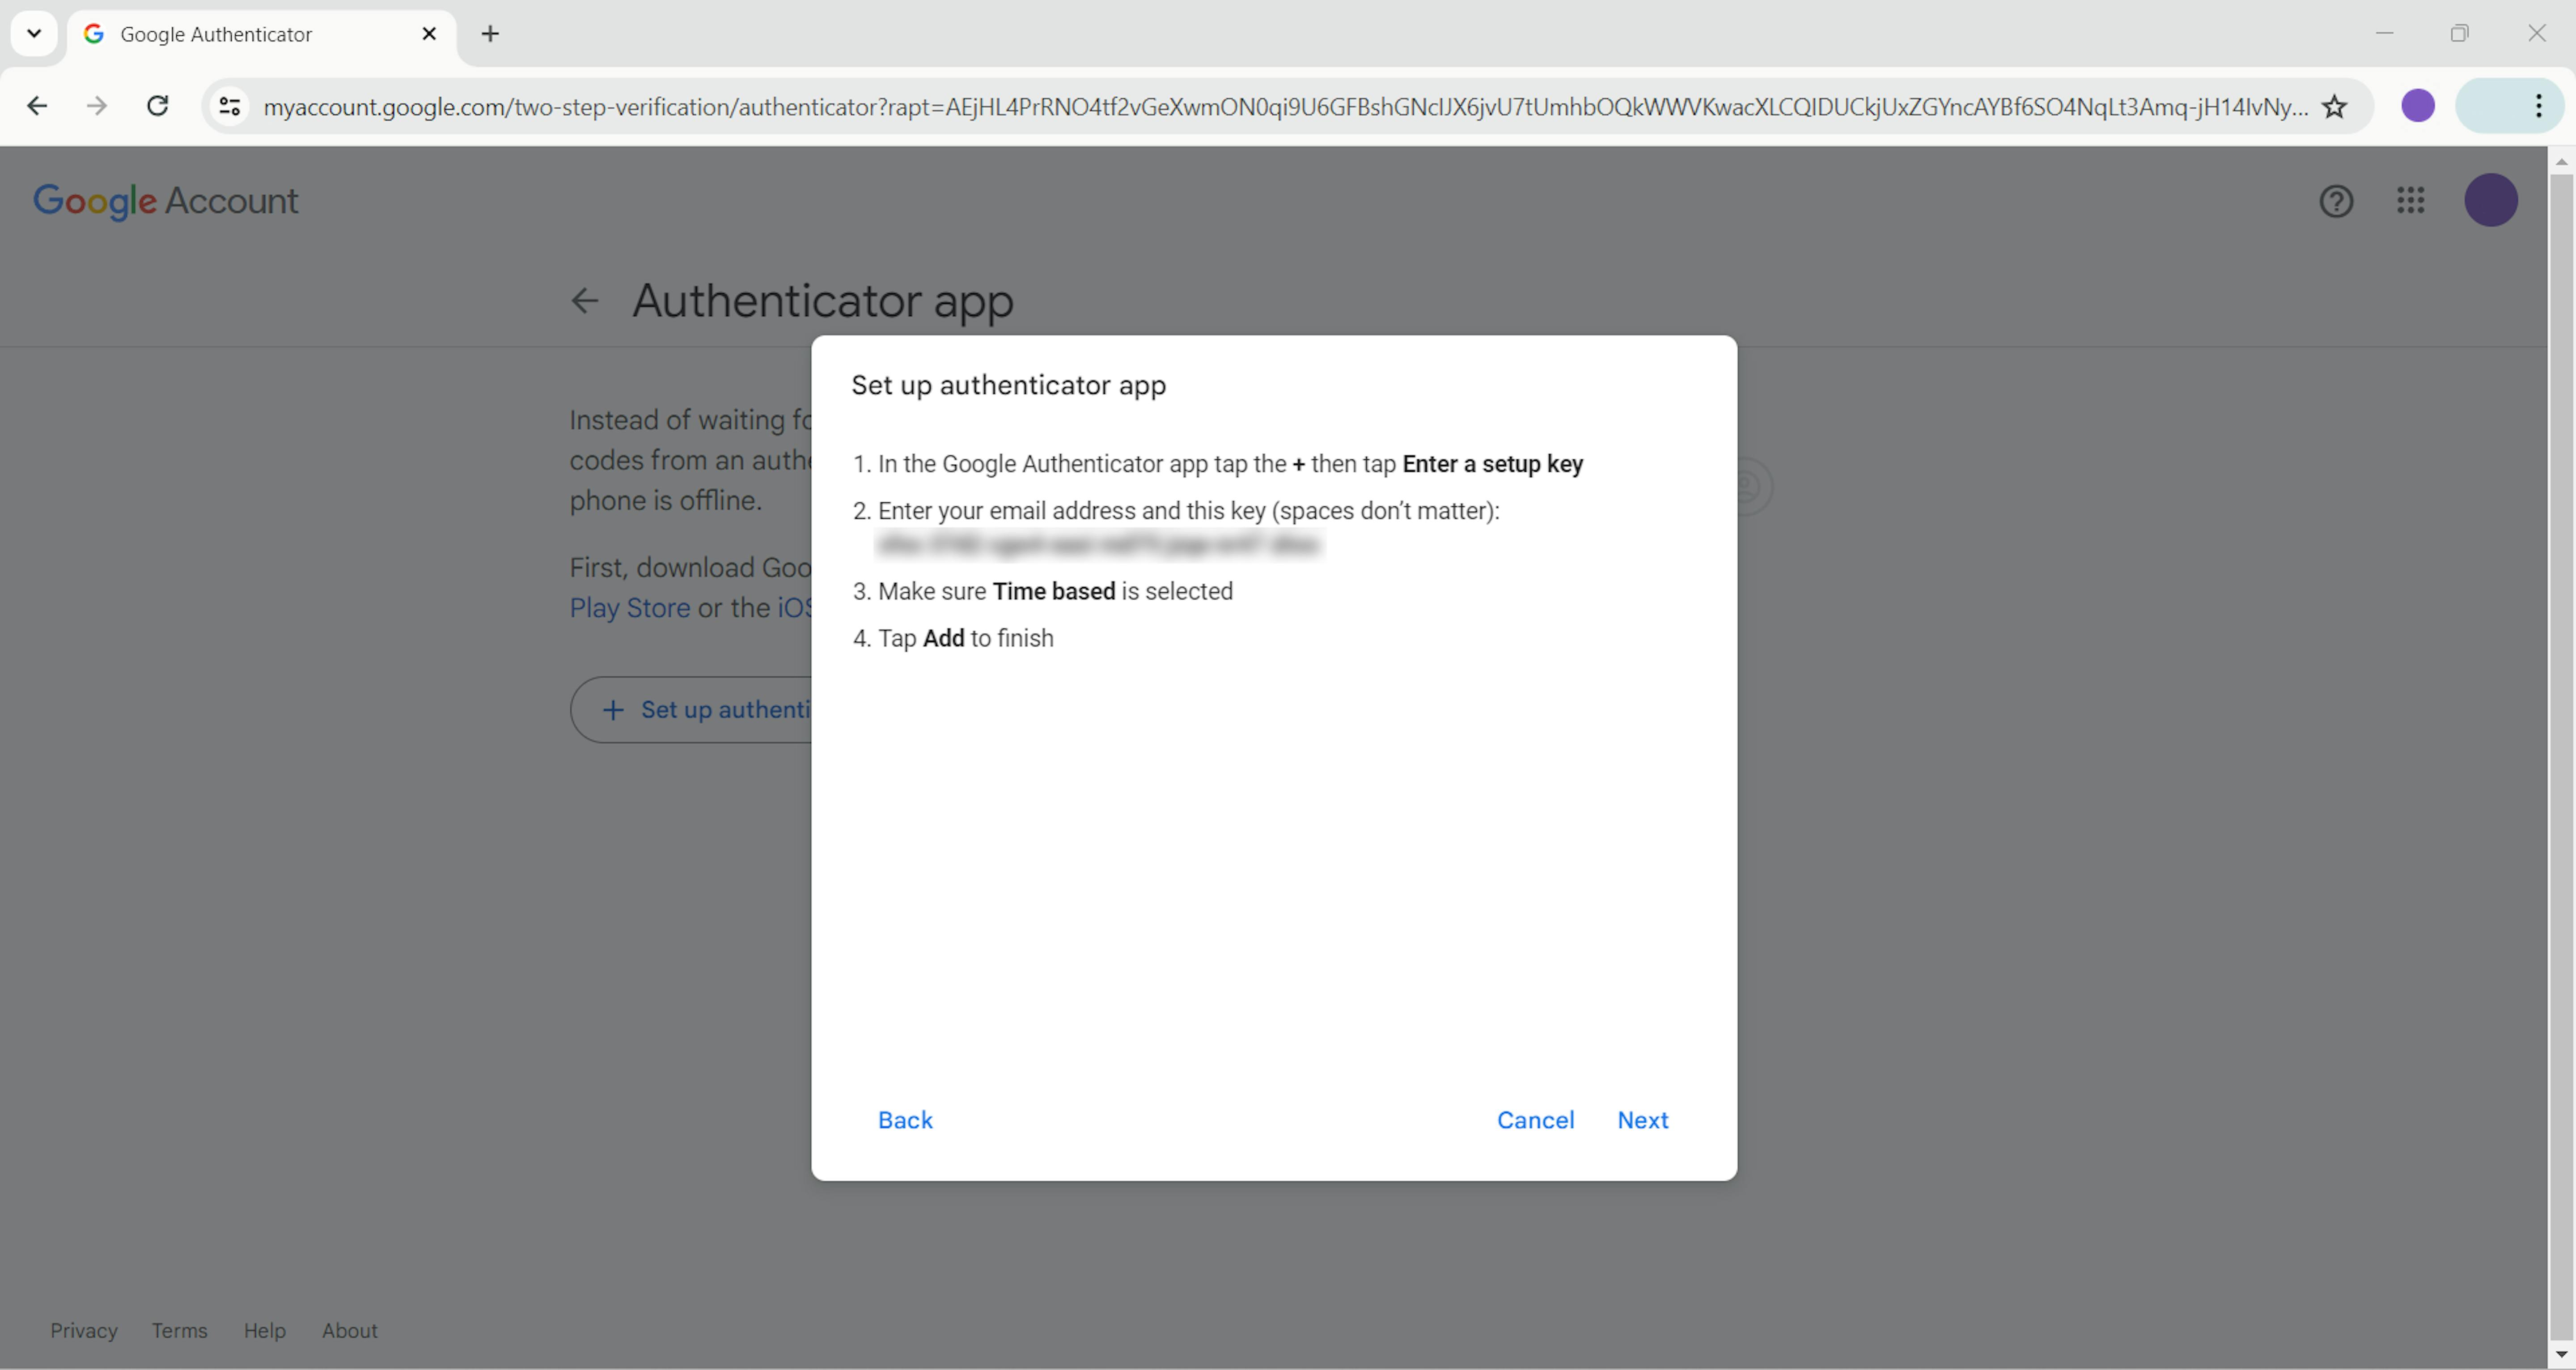Click Cancel to dismiss the setup dialog
This screenshot has height=1370, width=2576.
click(1535, 1120)
